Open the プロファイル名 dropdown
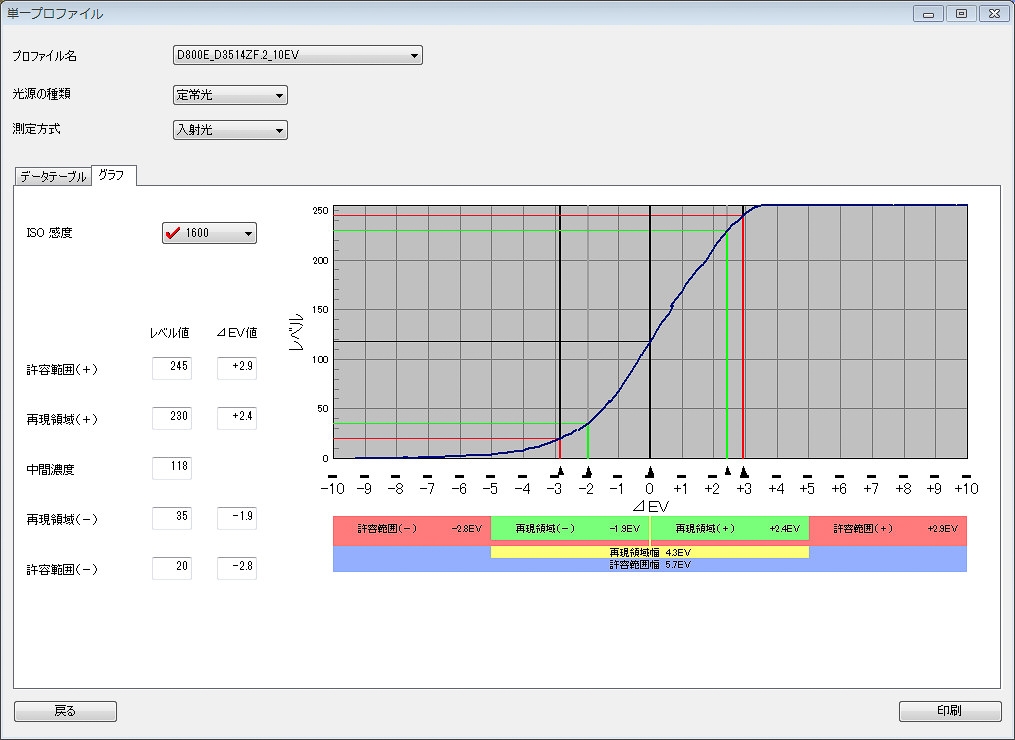This screenshot has width=1015, height=740. pyautogui.click(x=414, y=56)
